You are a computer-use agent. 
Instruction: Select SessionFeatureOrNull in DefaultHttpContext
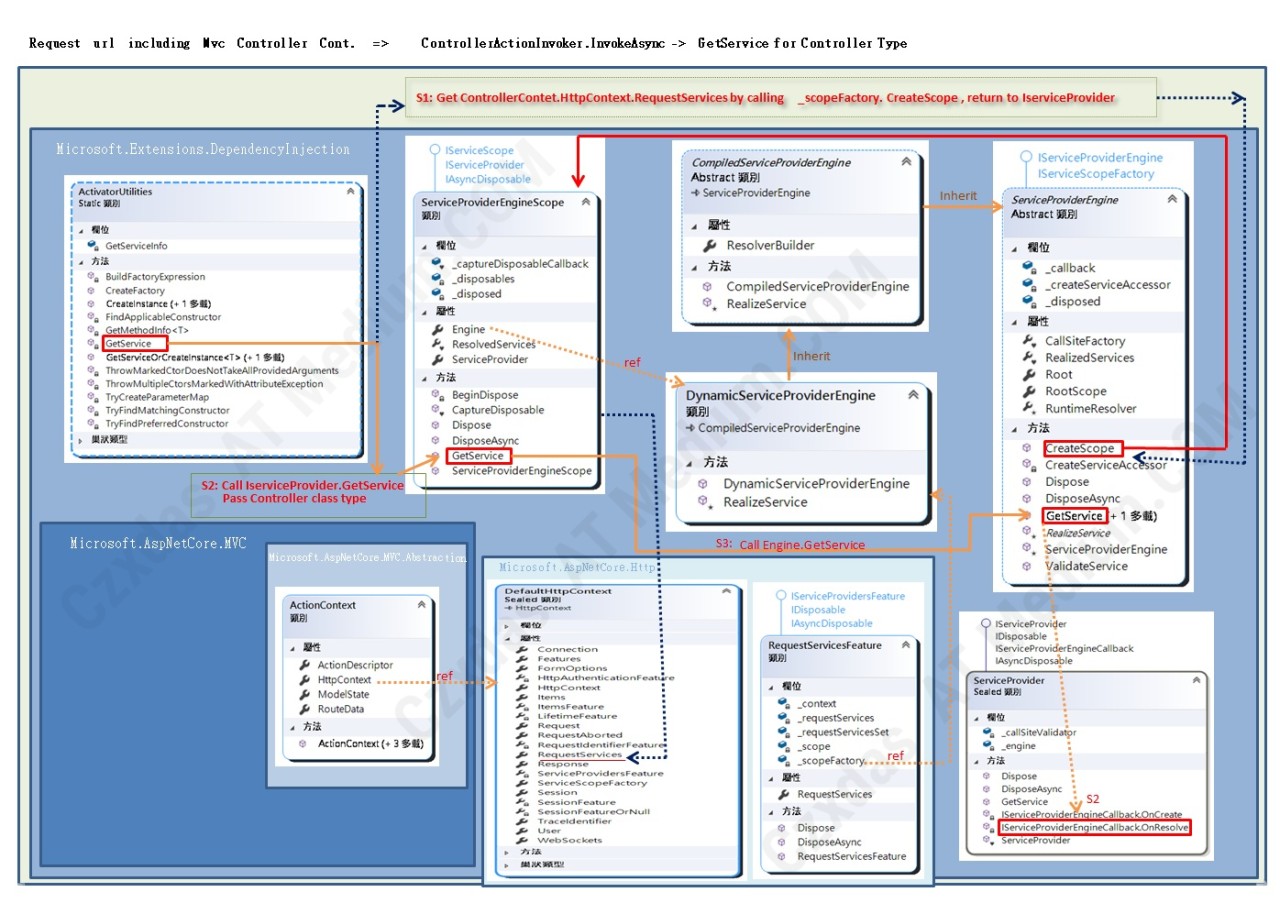pos(594,812)
